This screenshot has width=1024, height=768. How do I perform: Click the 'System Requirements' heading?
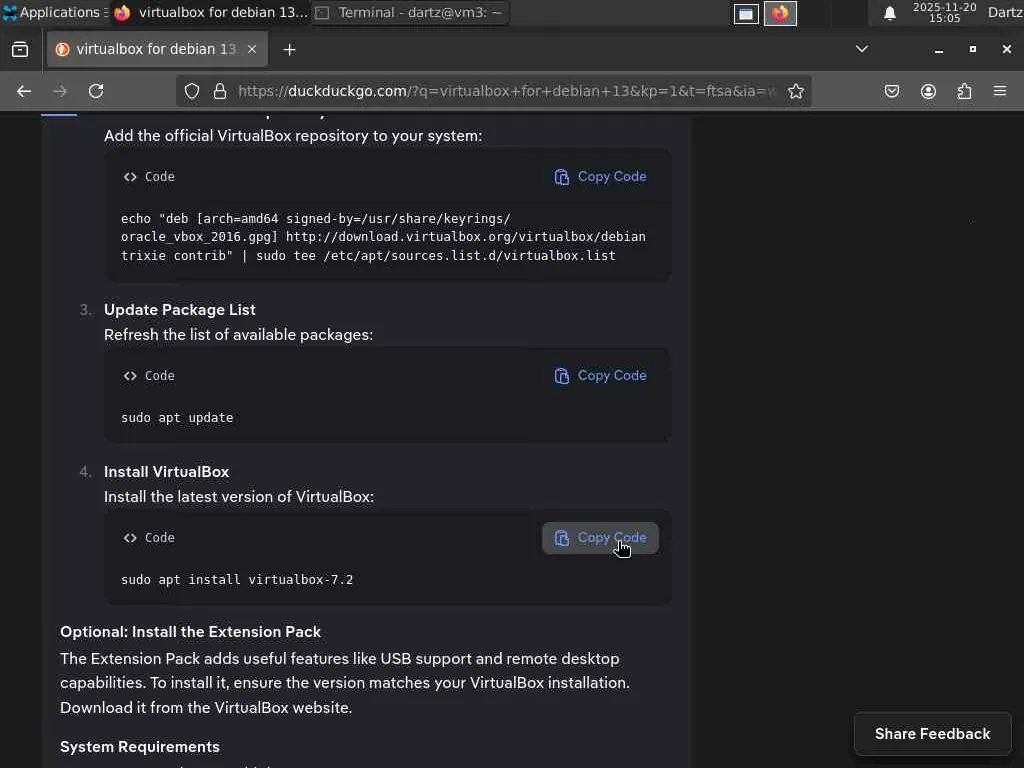pos(140,747)
